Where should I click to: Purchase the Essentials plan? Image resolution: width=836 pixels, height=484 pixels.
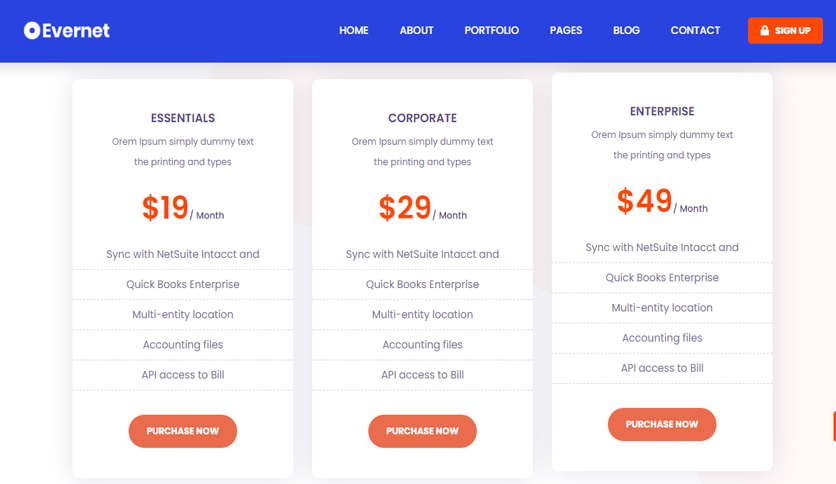183,431
